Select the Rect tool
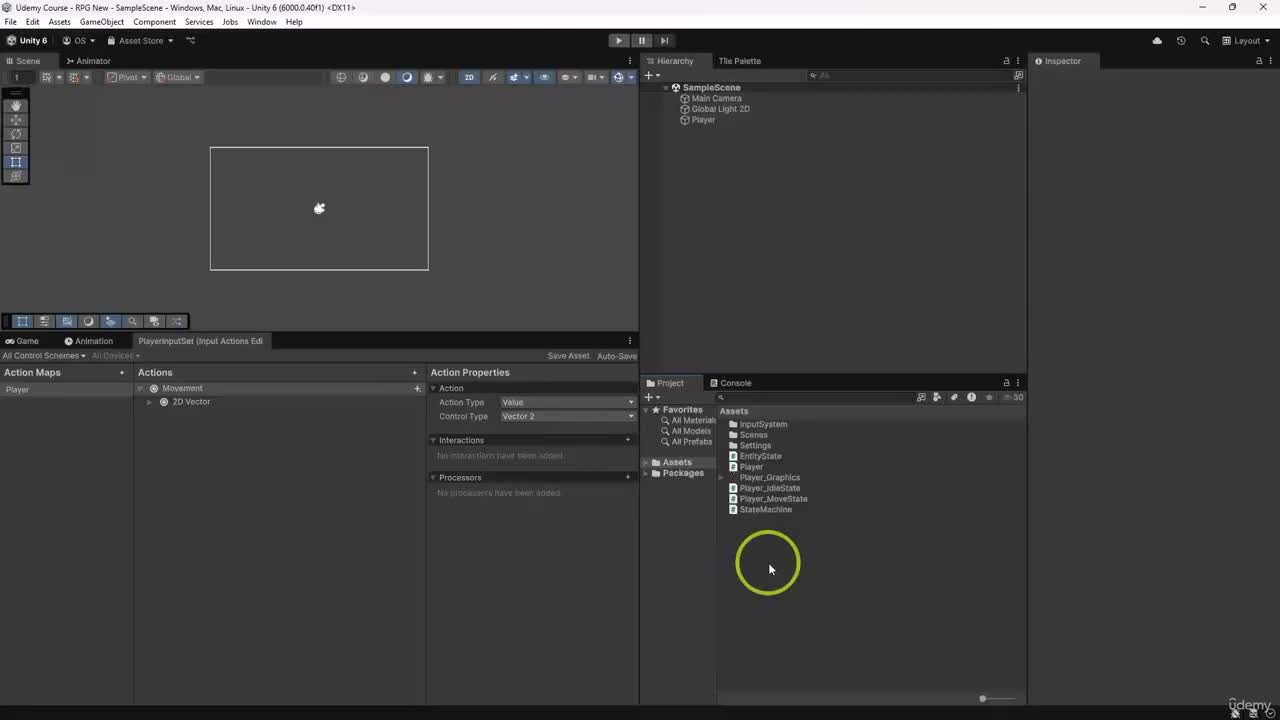The width and height of the screenshot is (1280, 720). coord(16,162)
